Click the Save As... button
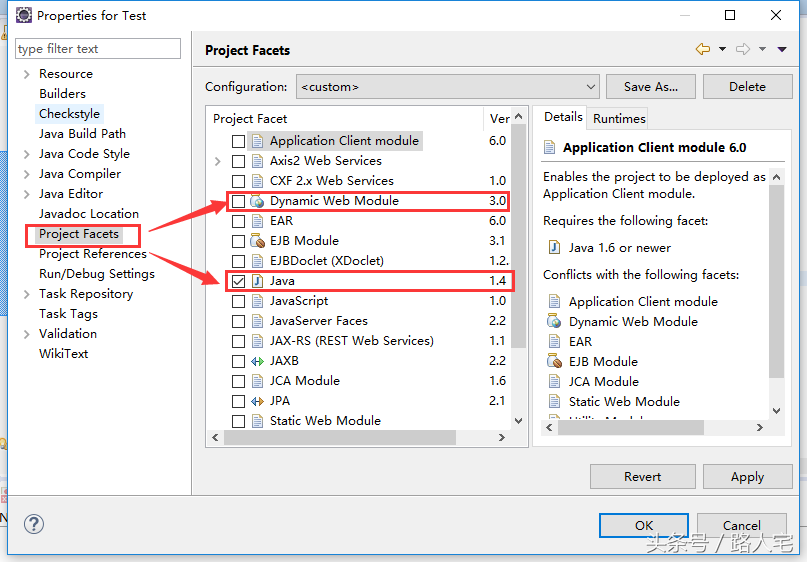The height and width of the screenshot is (562, 807). click(650, 87)
